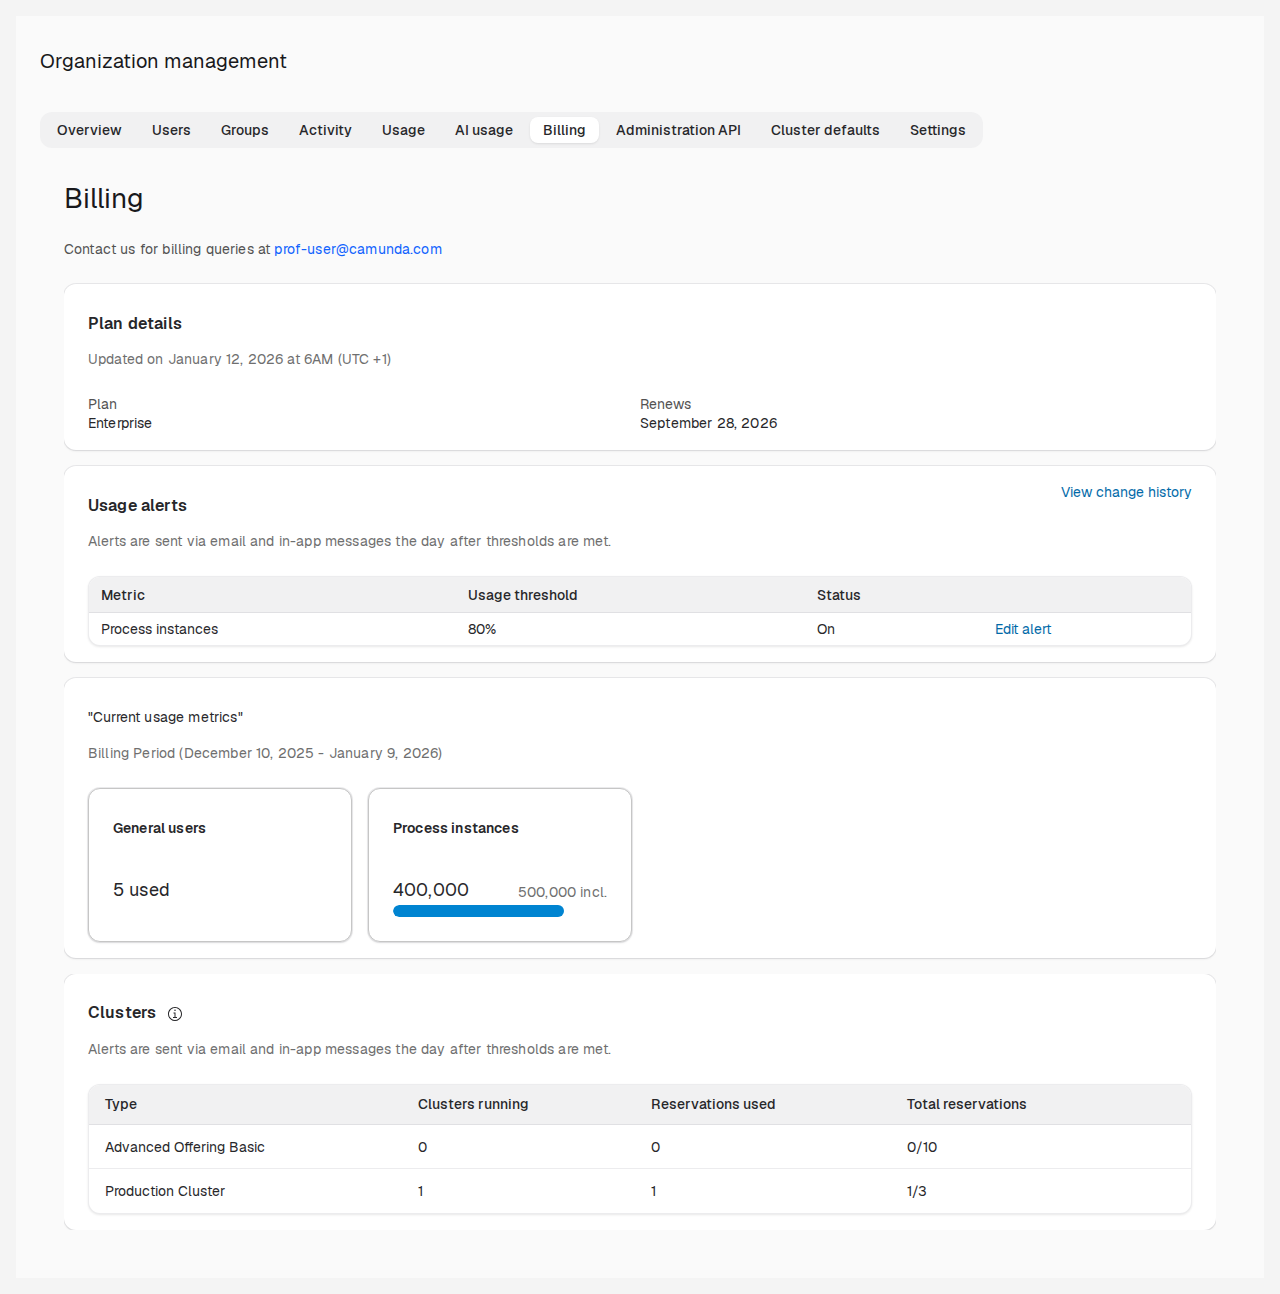This screenshot has height=1294, width=1280.
Task: Click Edit alert for Process instances
Action: 1023,629
